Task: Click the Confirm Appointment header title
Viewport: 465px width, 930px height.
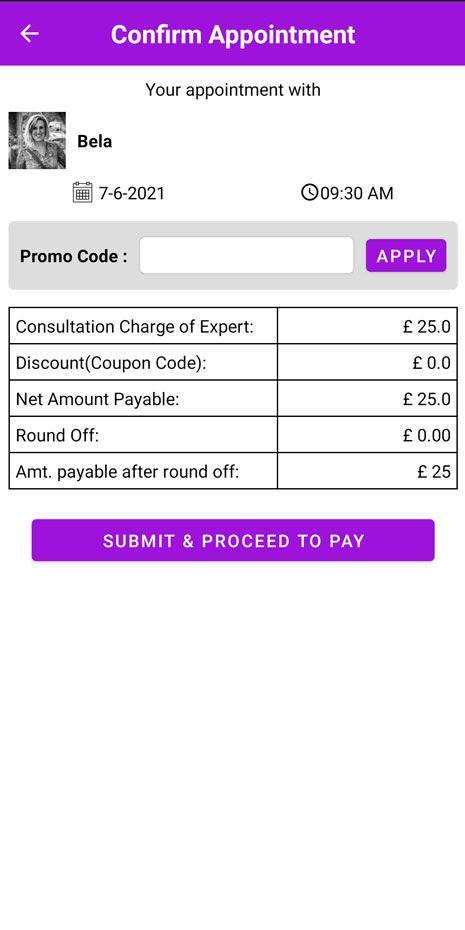Action: [x=233, y=34]
